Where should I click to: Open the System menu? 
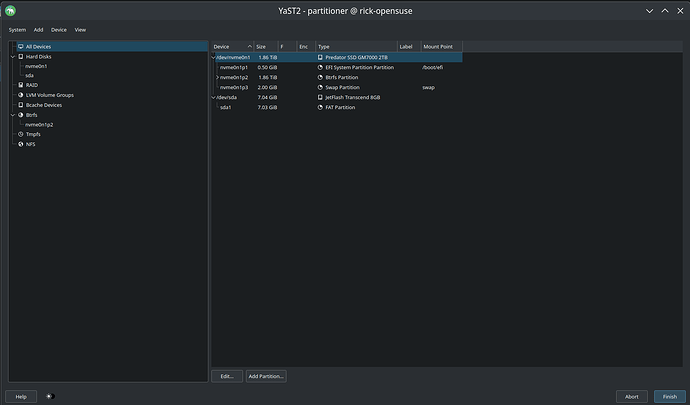(17, 30)
